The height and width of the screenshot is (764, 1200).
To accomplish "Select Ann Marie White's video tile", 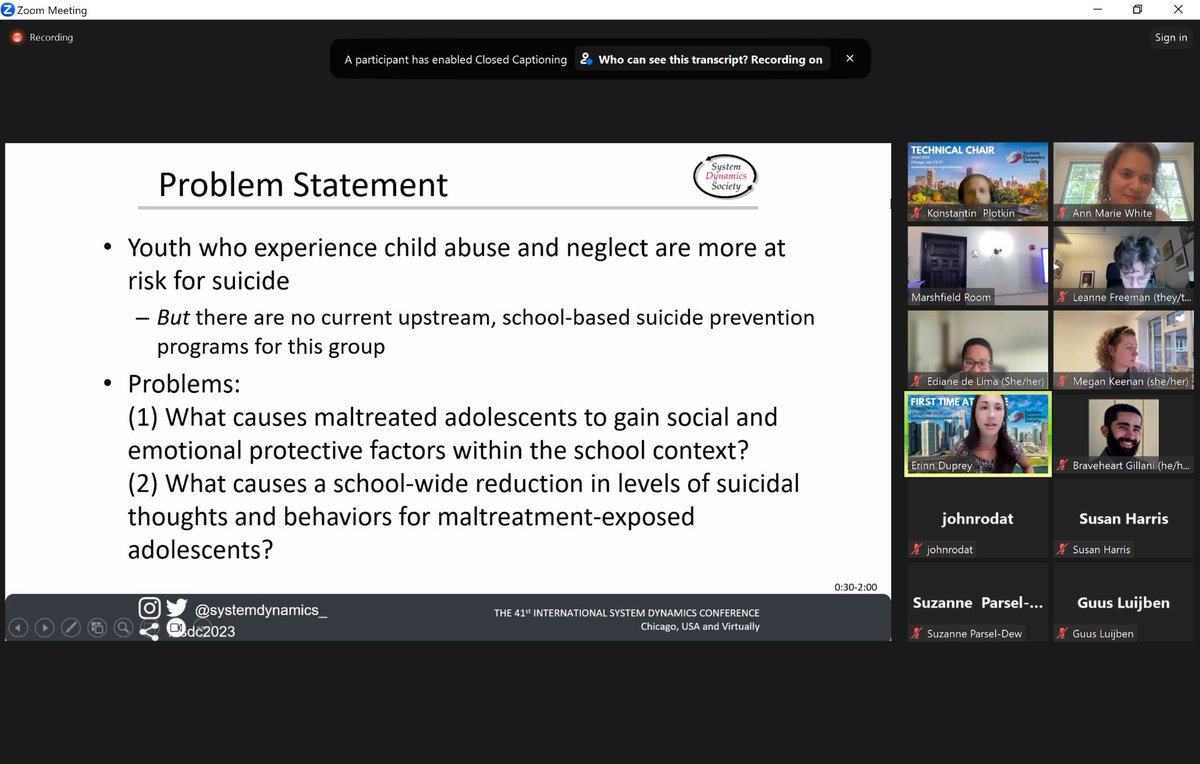I will 1123,182.
